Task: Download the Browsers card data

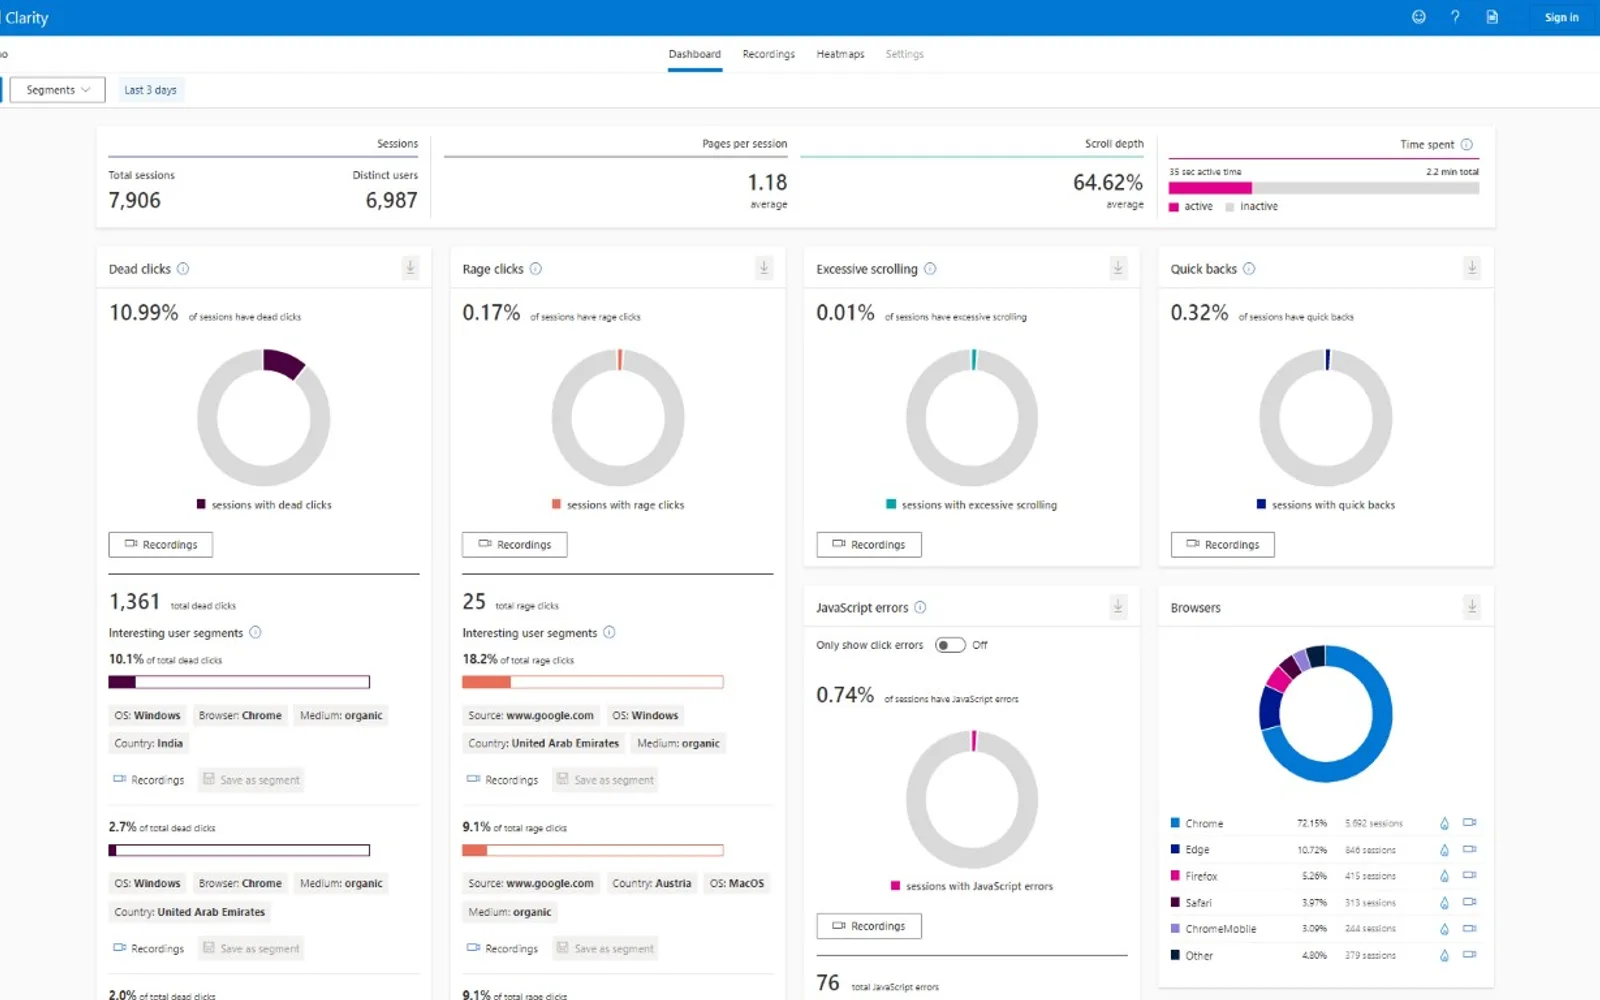Action: tap(1472, 607)
